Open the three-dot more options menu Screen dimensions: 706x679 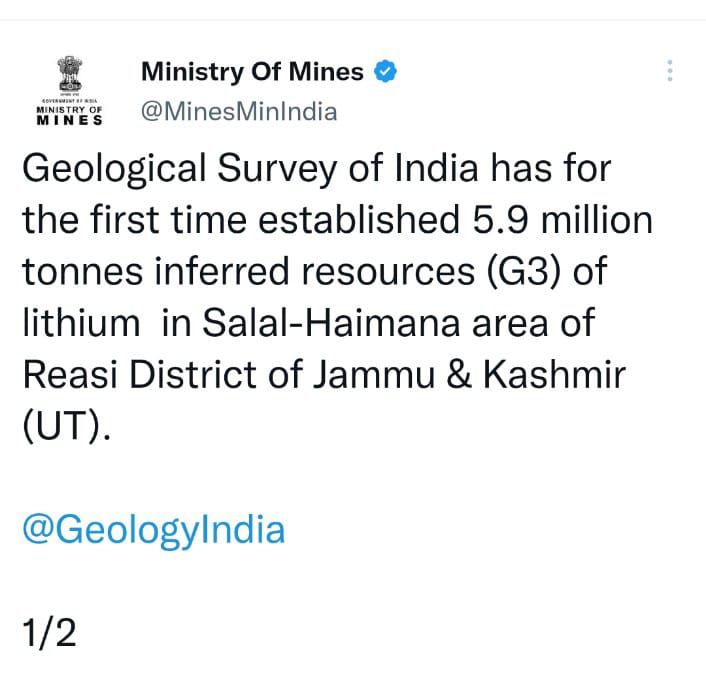pos(669,71)
